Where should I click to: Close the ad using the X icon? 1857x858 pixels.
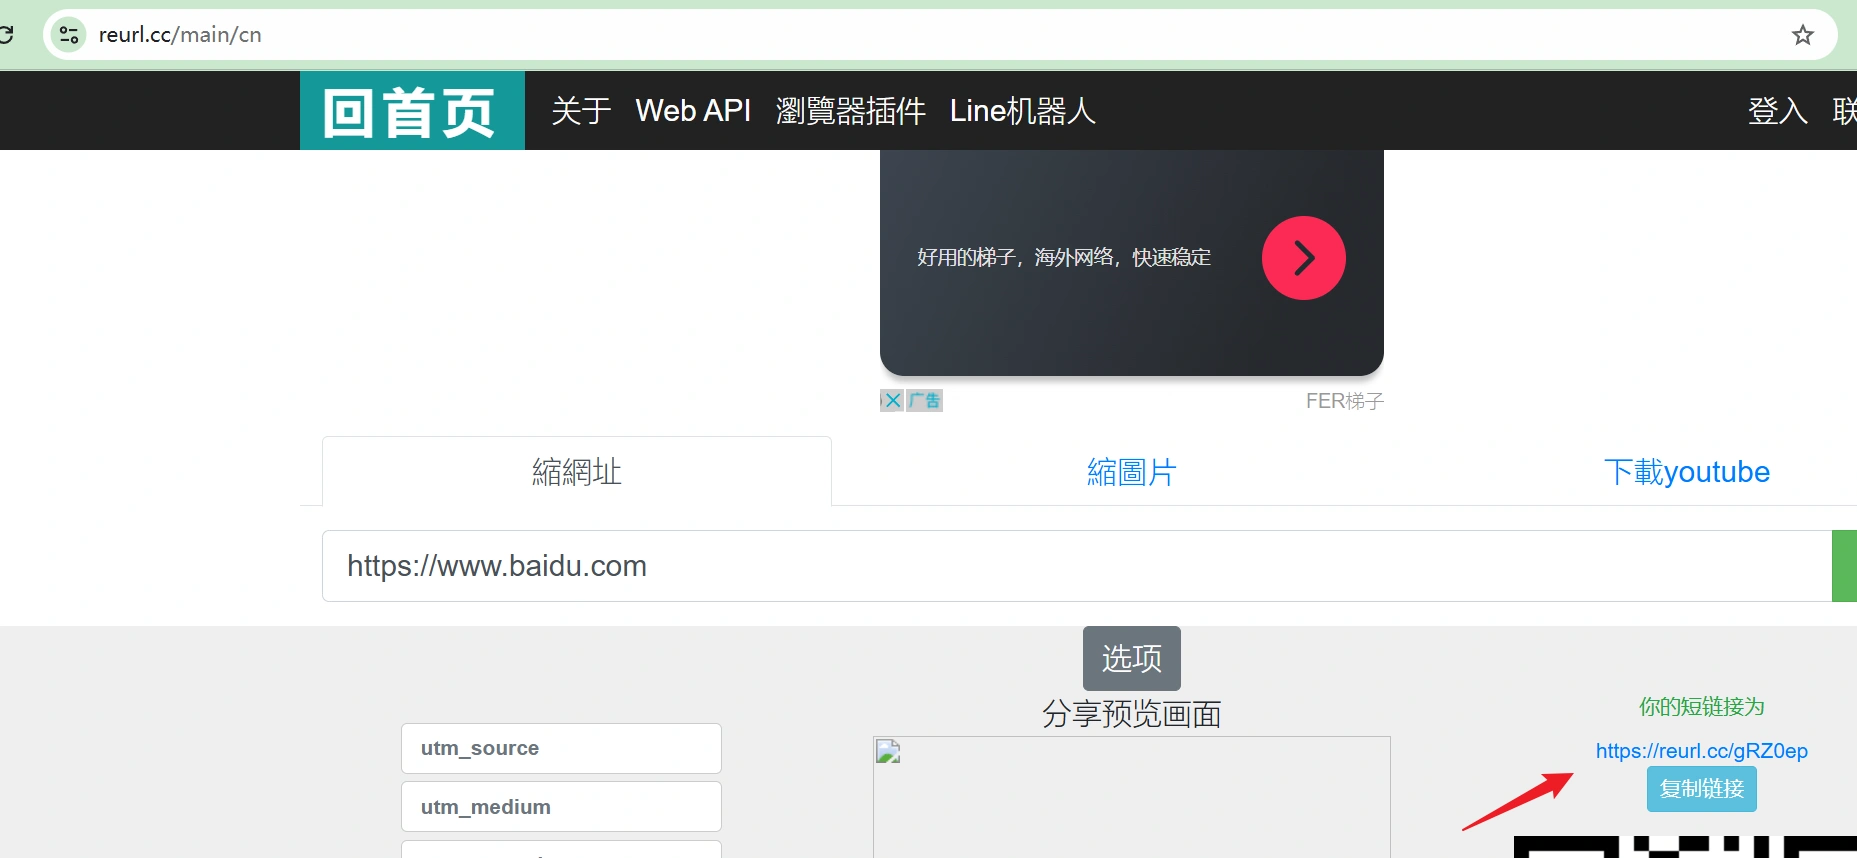click(x=892, y=400)
